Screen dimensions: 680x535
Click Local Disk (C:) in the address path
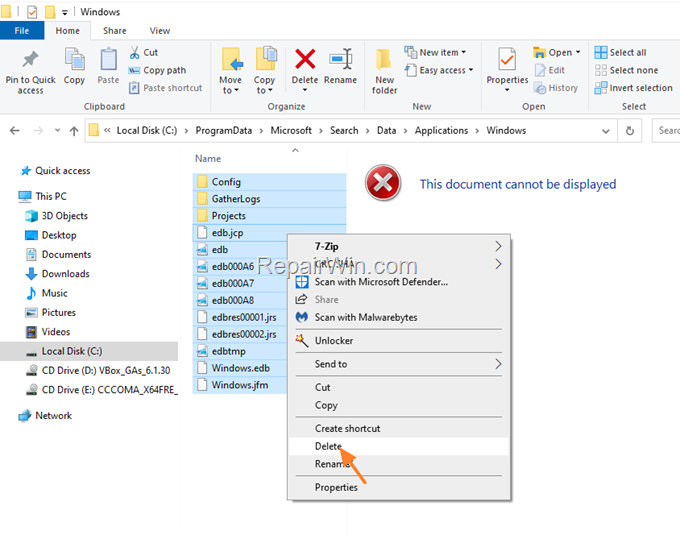coord(147,130)
